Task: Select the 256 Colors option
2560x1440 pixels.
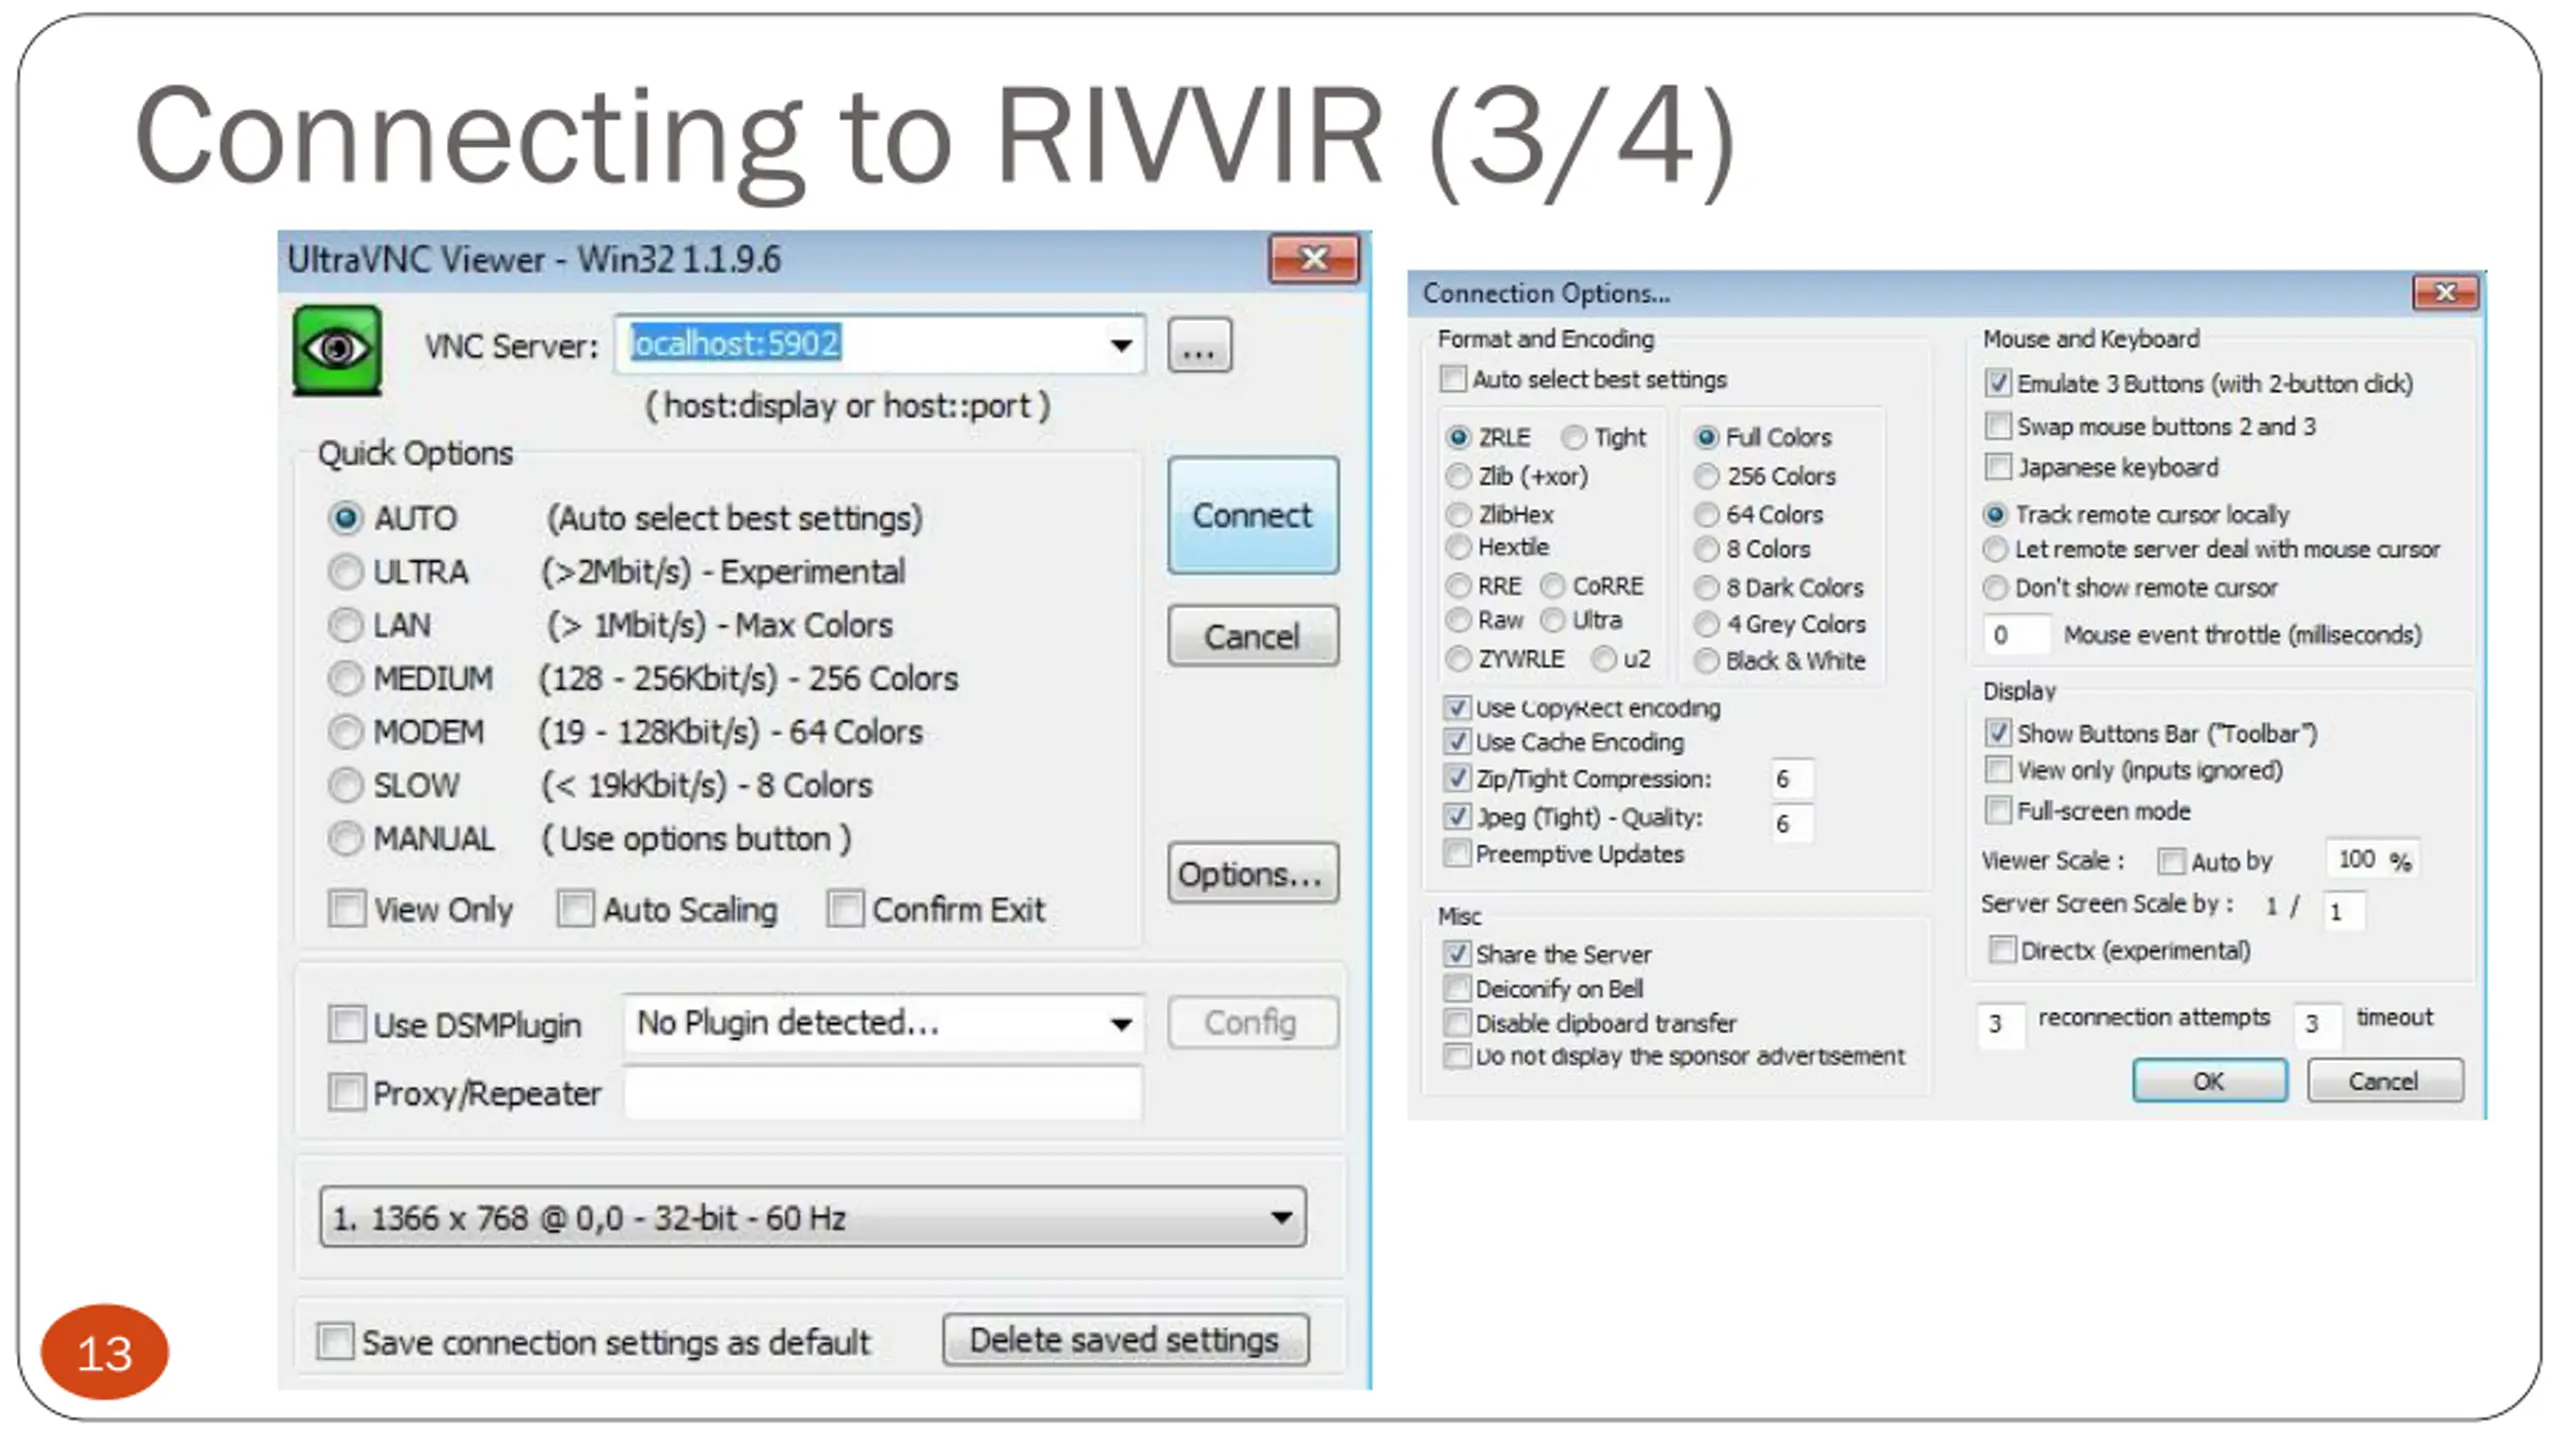Action: pos(1706,476)
